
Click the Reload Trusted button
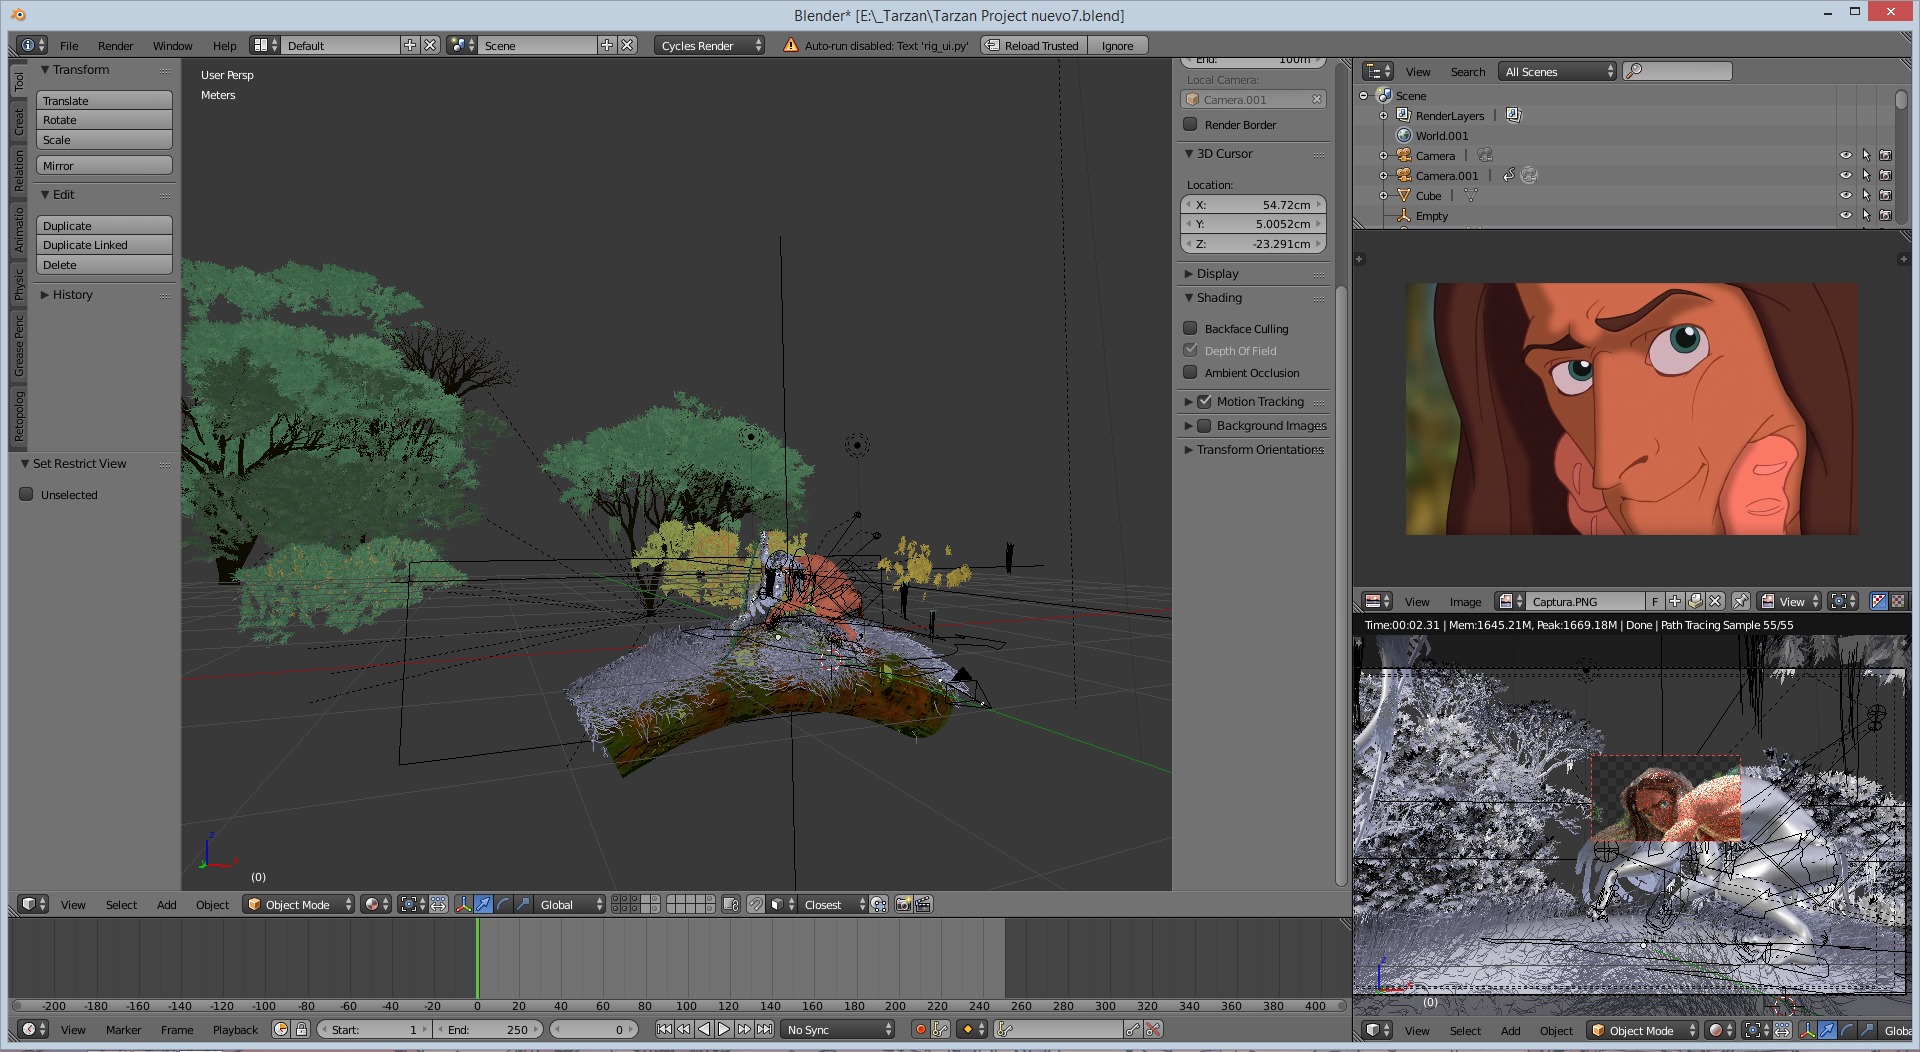(1033, 45)
